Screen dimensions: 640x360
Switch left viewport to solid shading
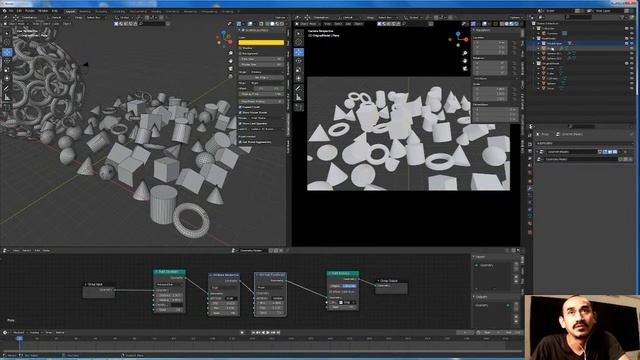271,24
